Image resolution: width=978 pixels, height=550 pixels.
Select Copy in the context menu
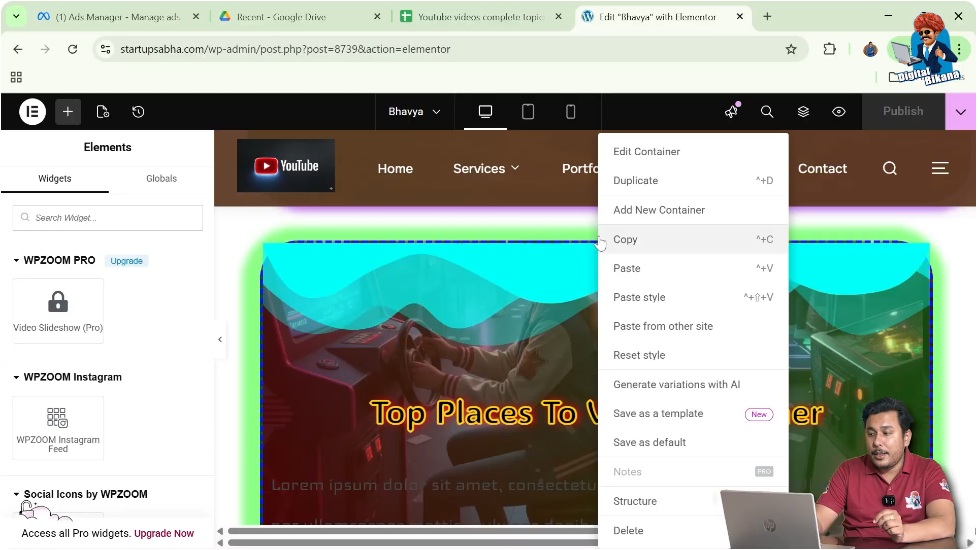pyautogui.click(x=693, y=239)
